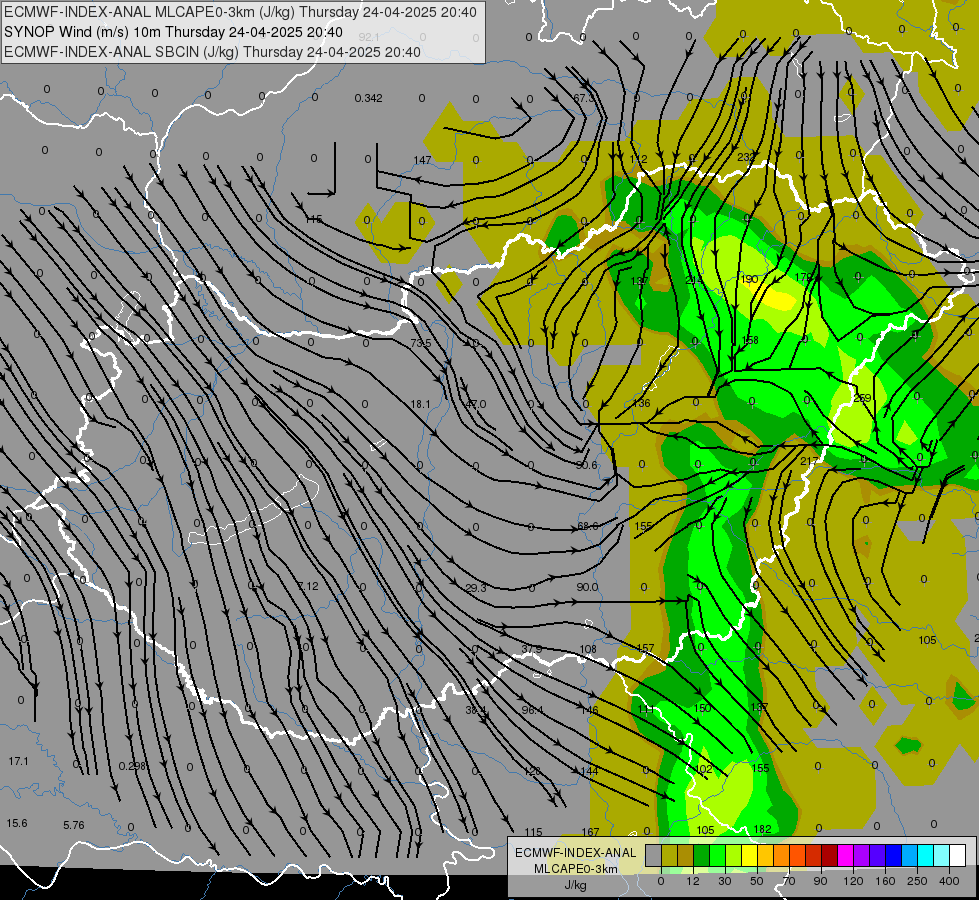Click the map value 157
979x900 pixels.
(x=645, y=648)
